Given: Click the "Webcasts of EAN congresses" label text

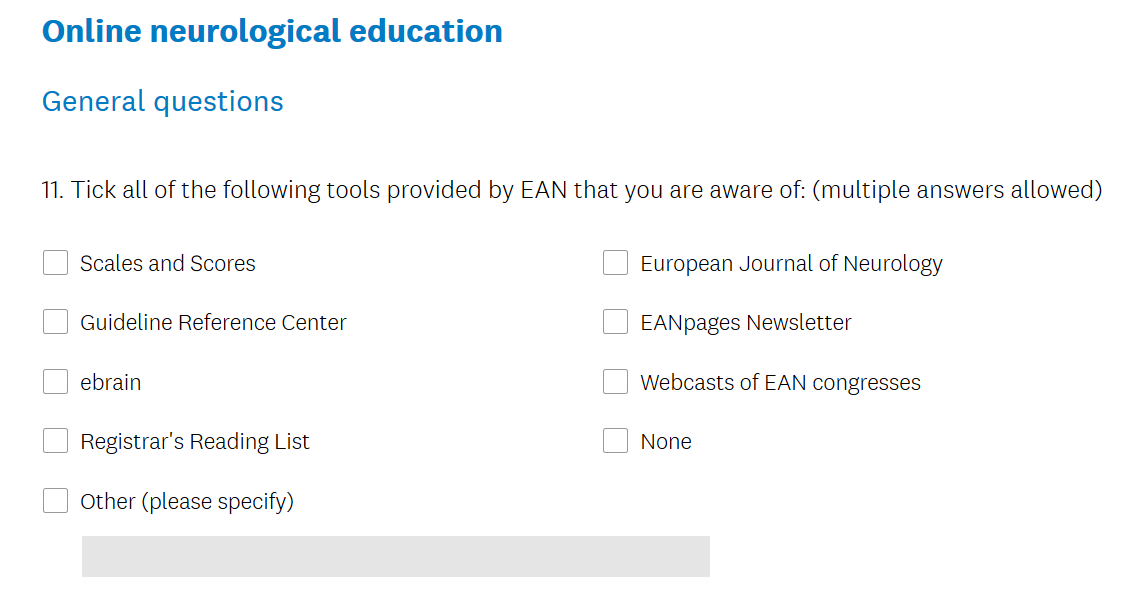Looking at the screenshot, I should pos(780,383).
